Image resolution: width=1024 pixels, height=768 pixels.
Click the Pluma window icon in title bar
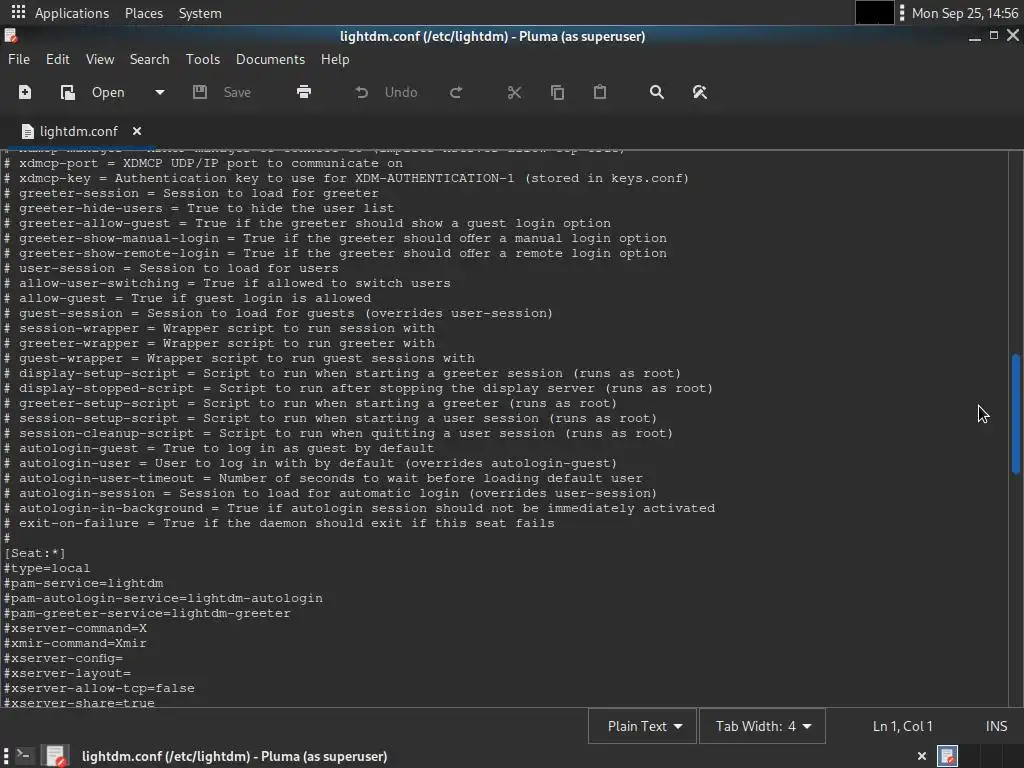[x=10, y=36]
